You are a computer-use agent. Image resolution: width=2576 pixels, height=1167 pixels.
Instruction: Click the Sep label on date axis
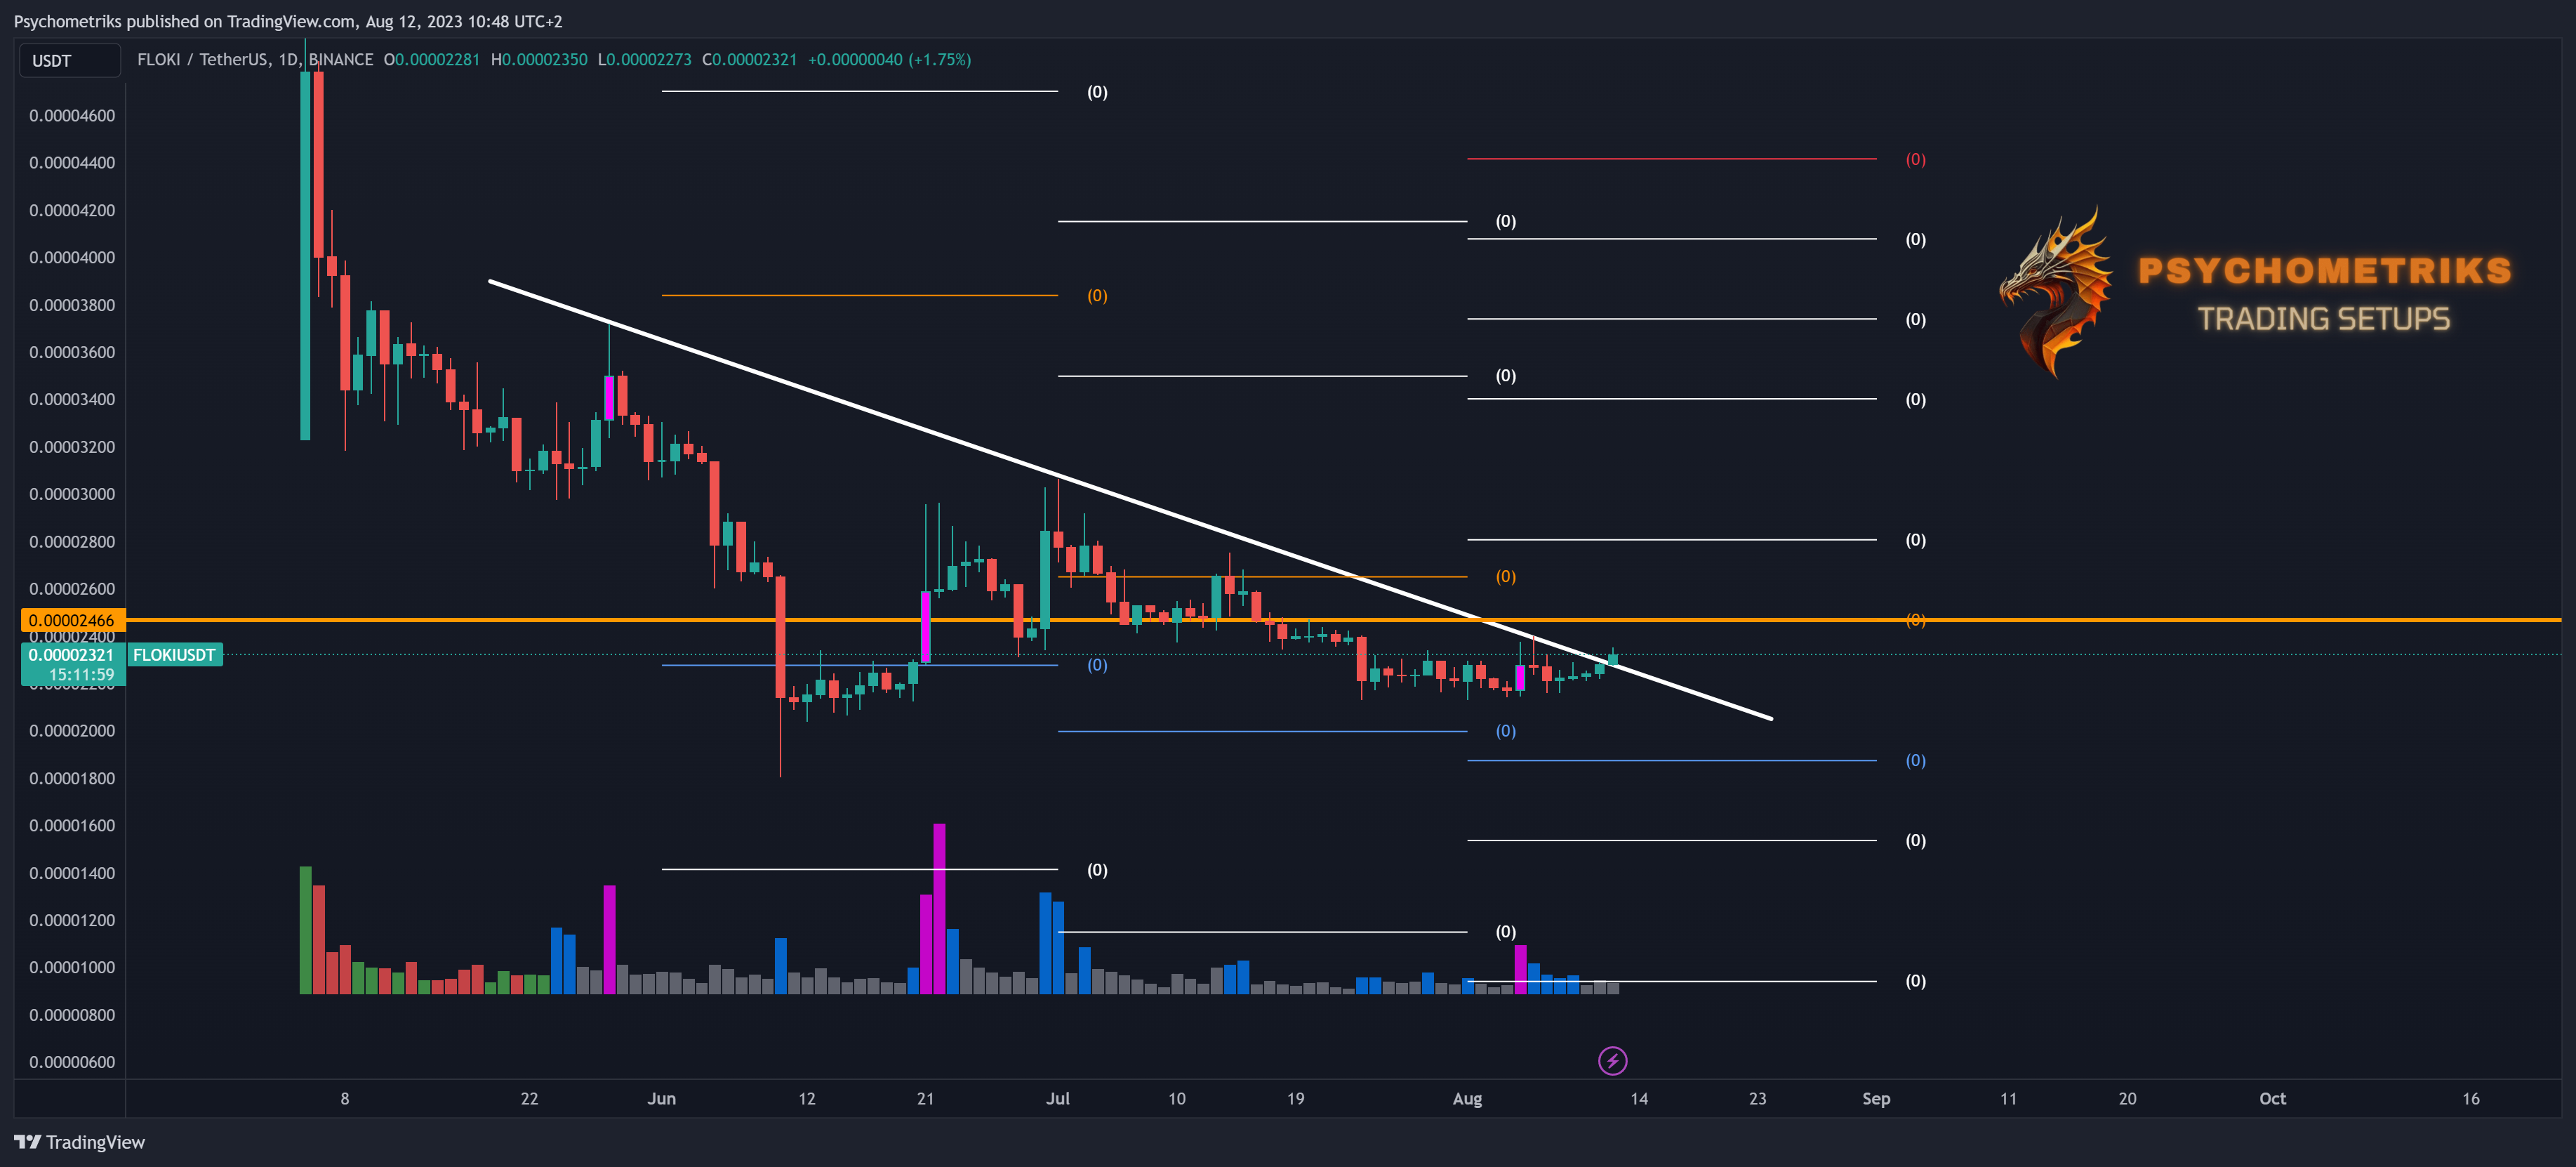[x=1876, y=1098]
